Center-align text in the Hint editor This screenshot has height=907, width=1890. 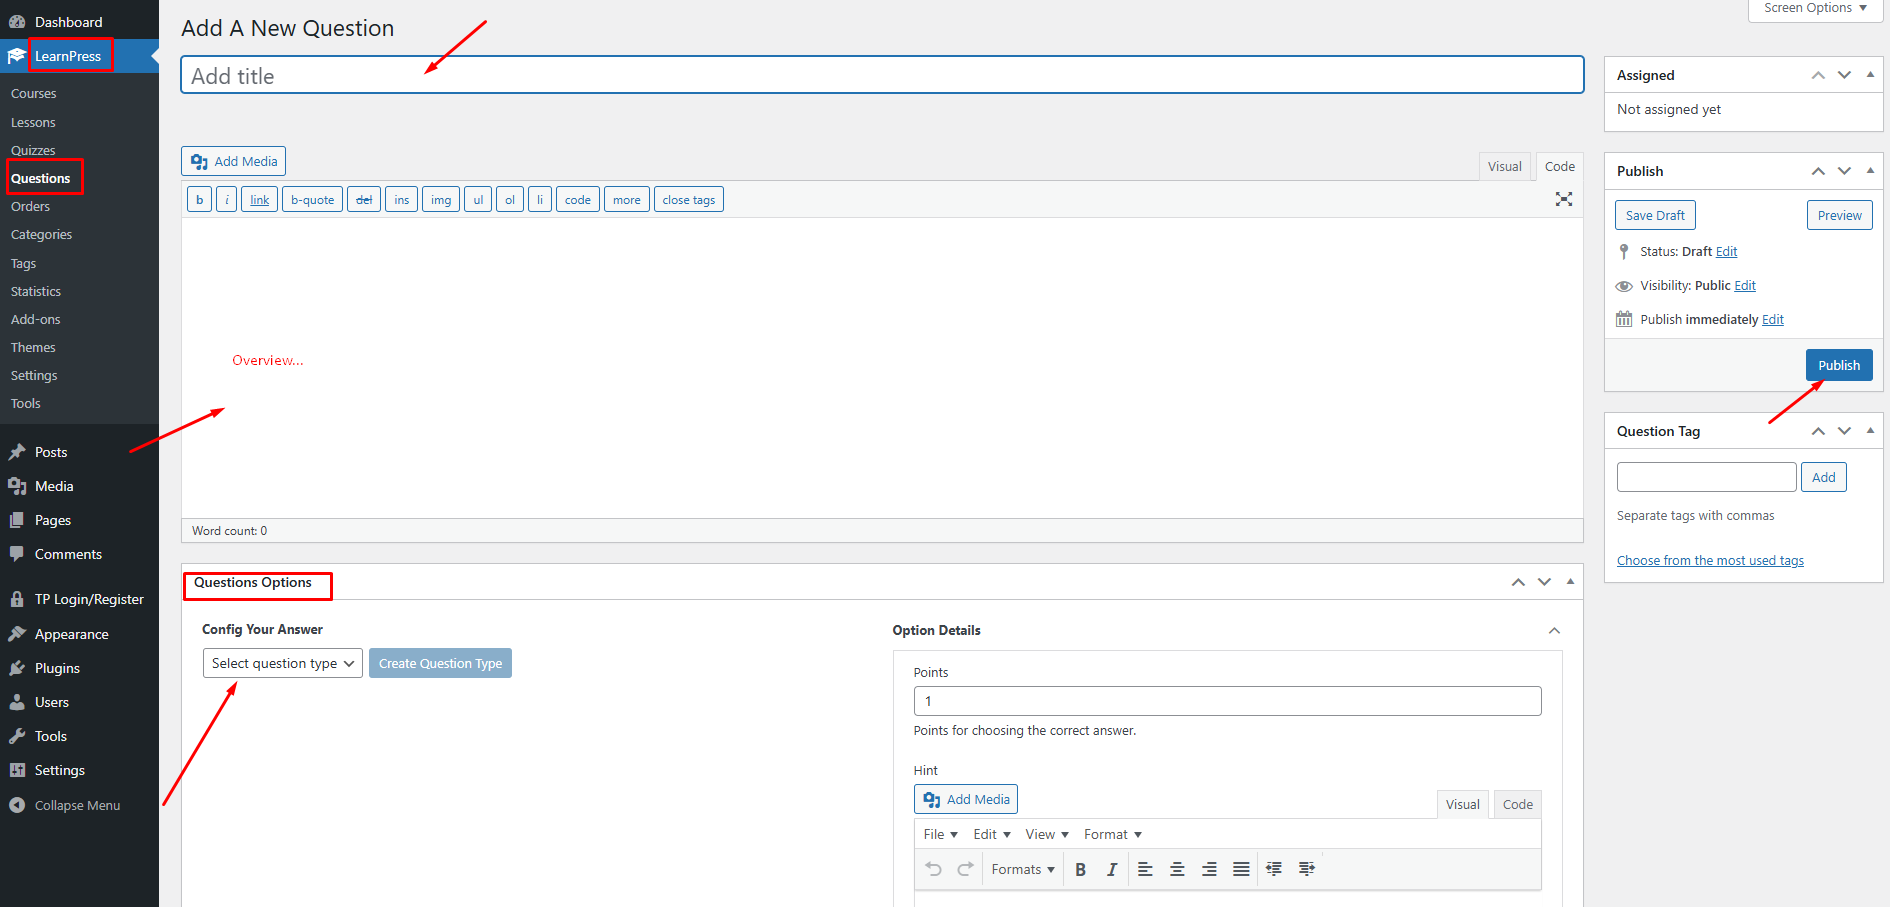(1177, 869)
